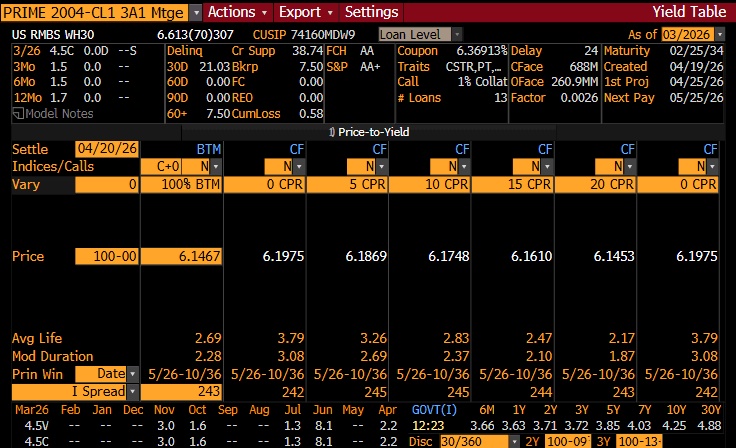Click the Vary value field 0
The image size is (736, 448).
(107, 185)
